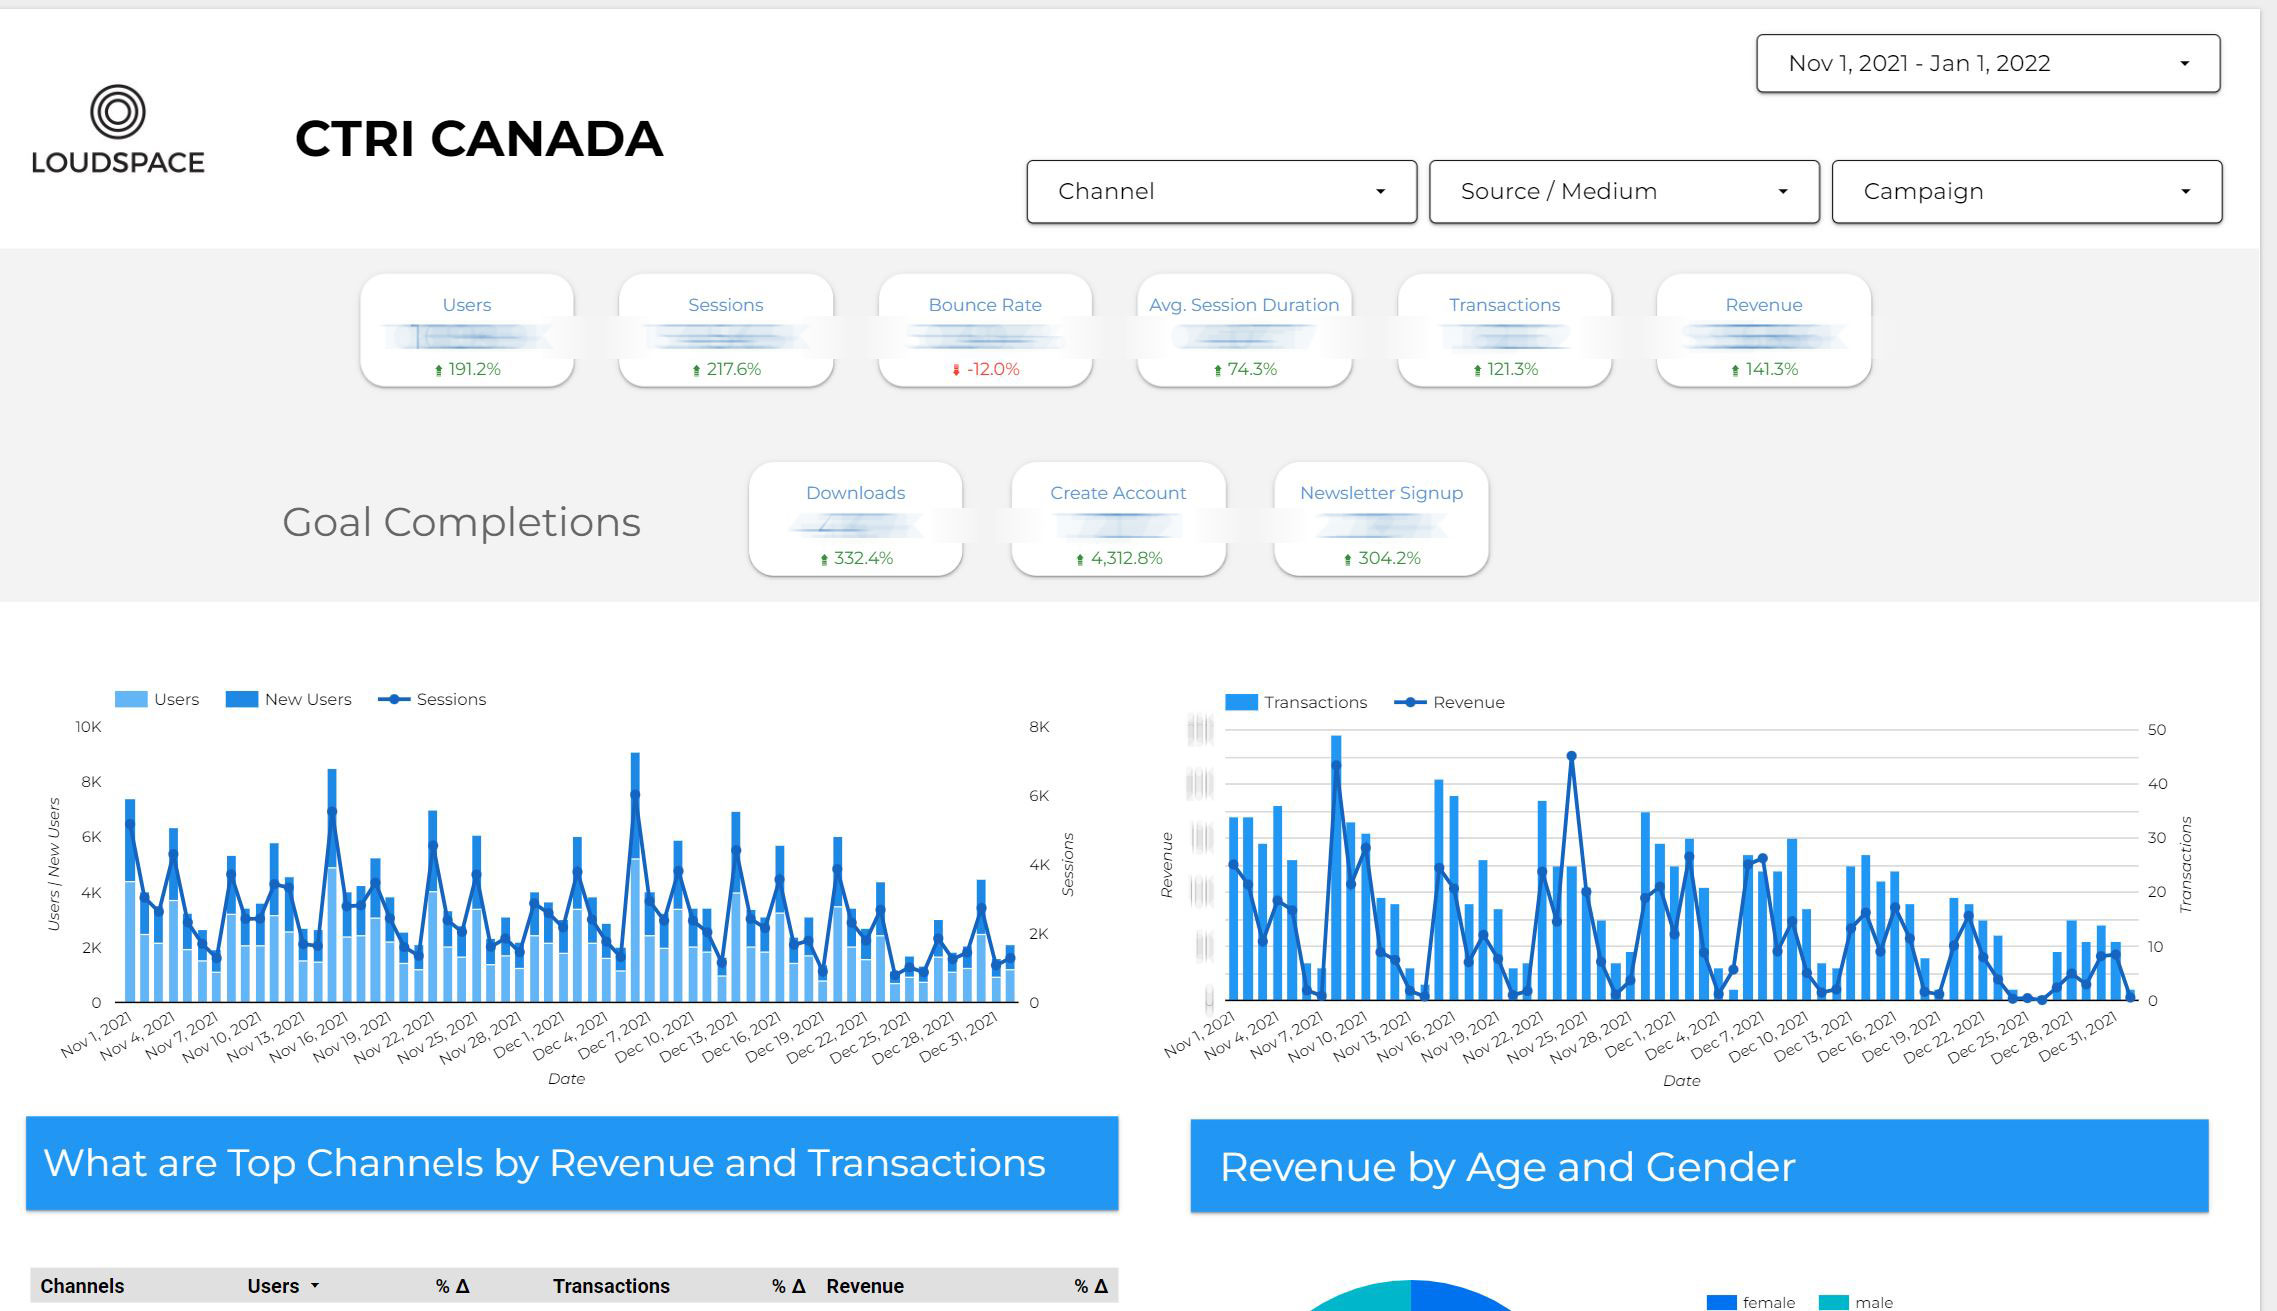Screen dimensions: 2277x1311
Task: Select the Avg. Session Duration scorecard
Action: [1244, 330]
